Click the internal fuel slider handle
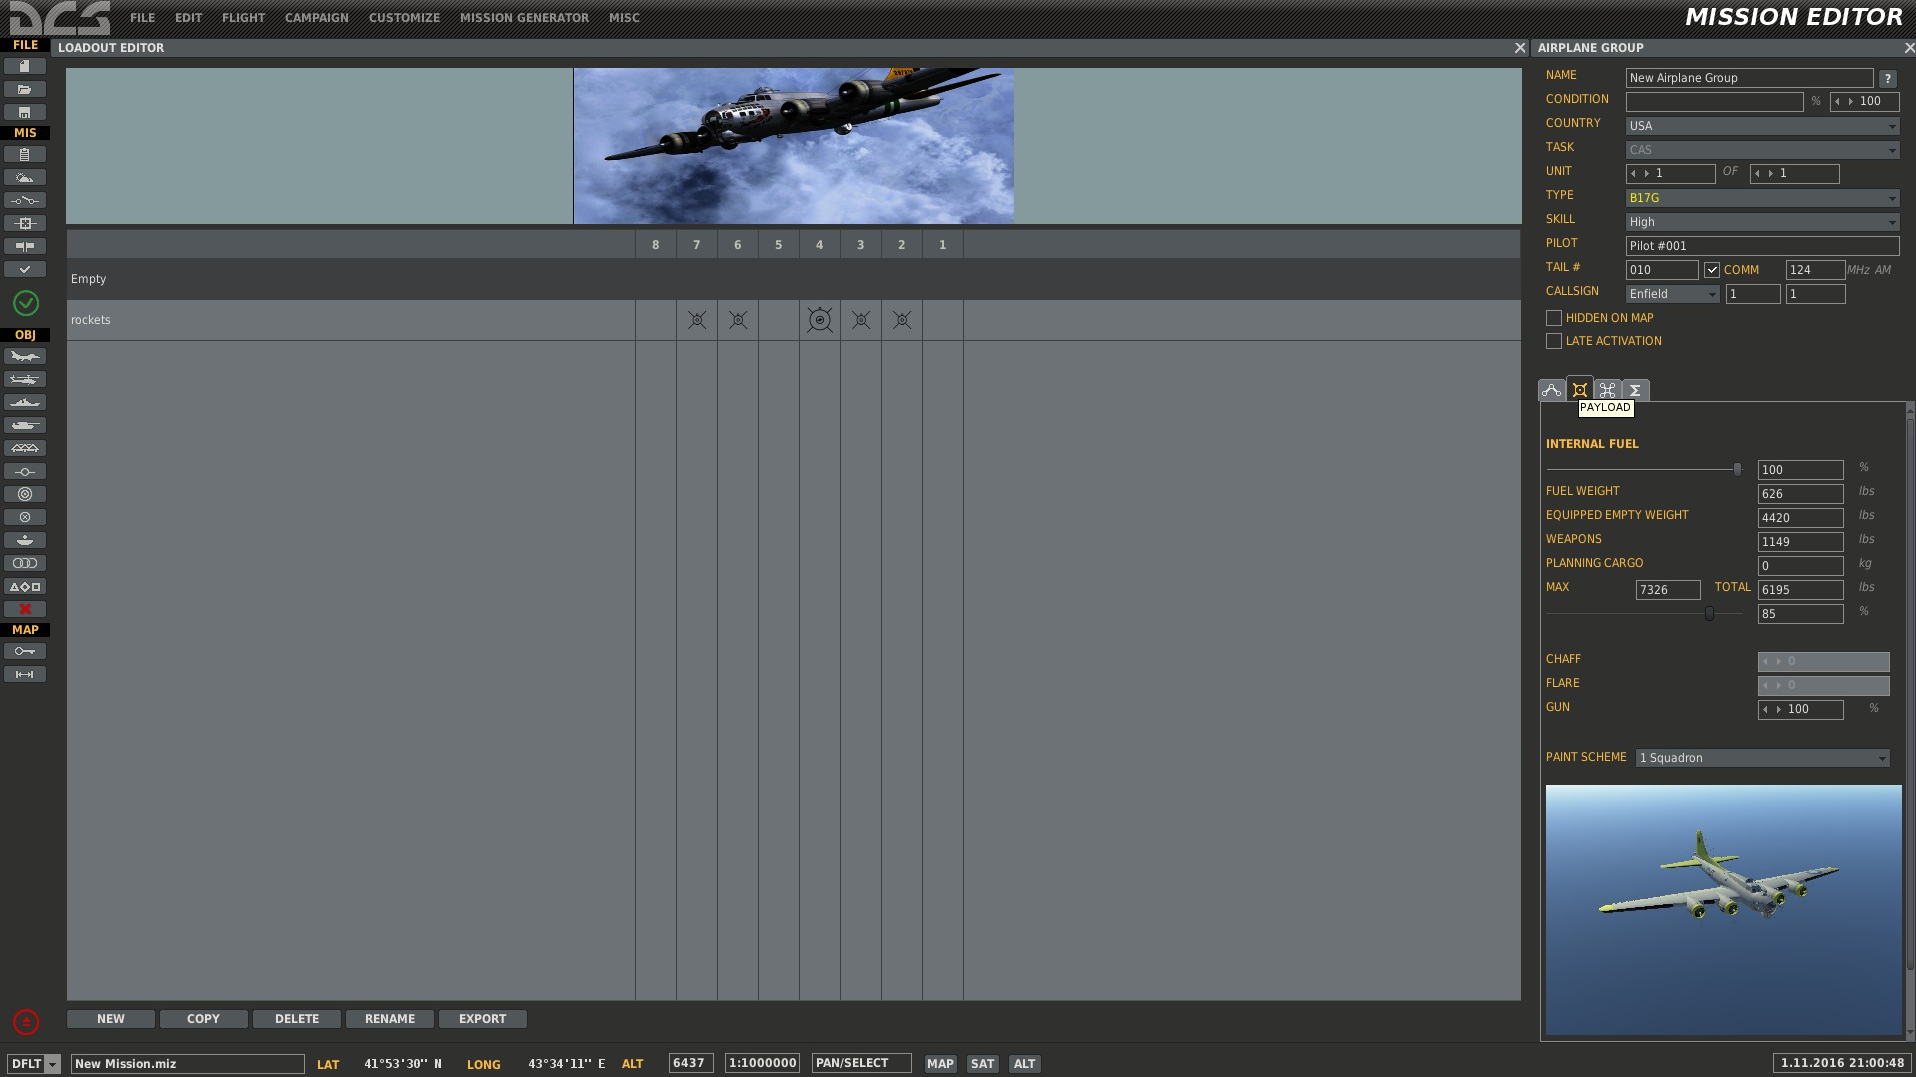This screenshot has width=1916, height=1077. pos(1738,469)
